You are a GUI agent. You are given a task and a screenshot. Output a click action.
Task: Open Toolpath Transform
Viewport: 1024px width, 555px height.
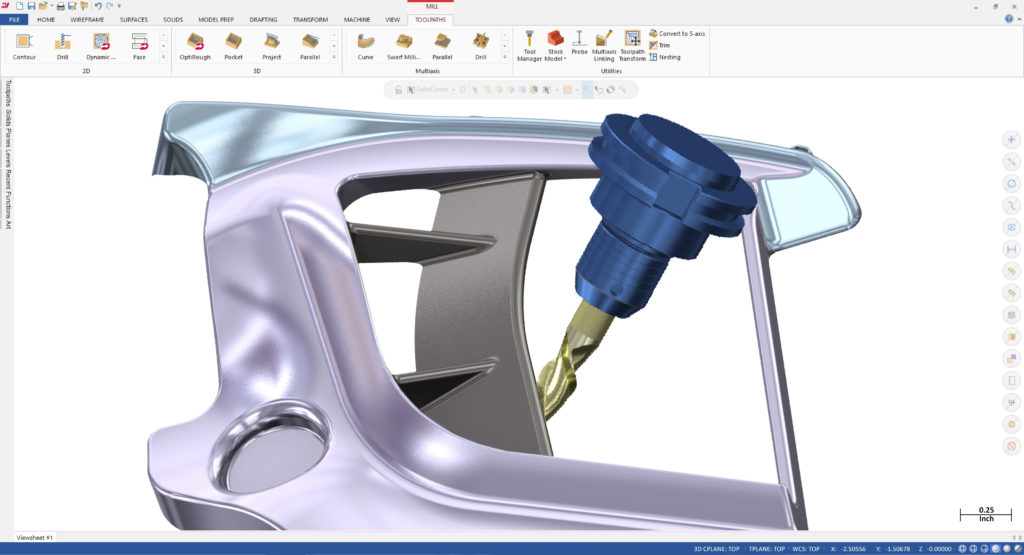point(632,46)
